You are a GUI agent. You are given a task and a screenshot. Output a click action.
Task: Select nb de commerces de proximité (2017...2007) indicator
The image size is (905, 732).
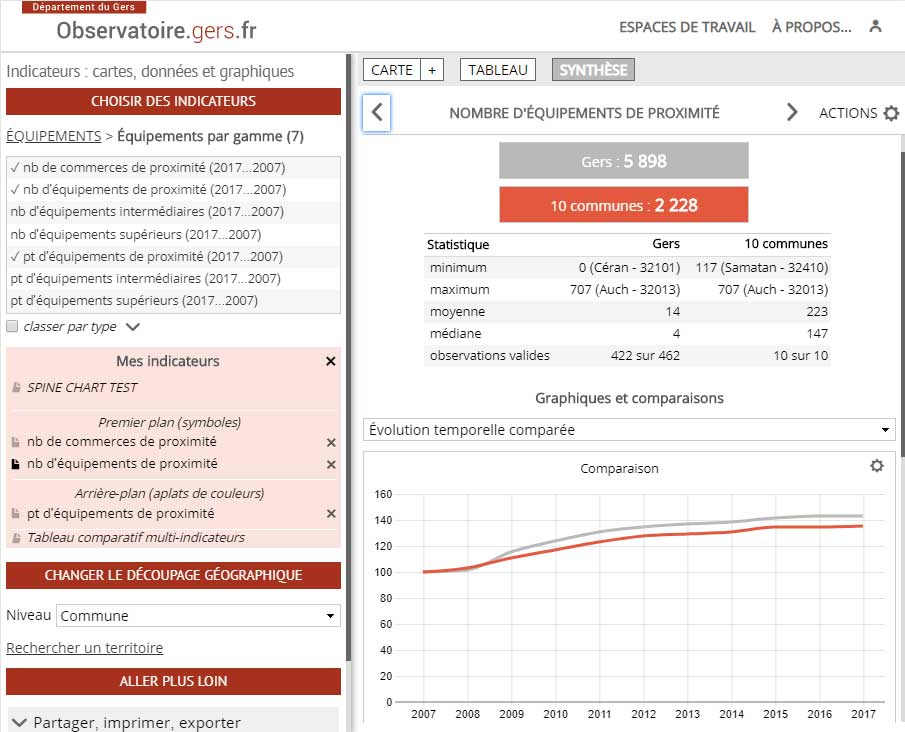(173, 167)
